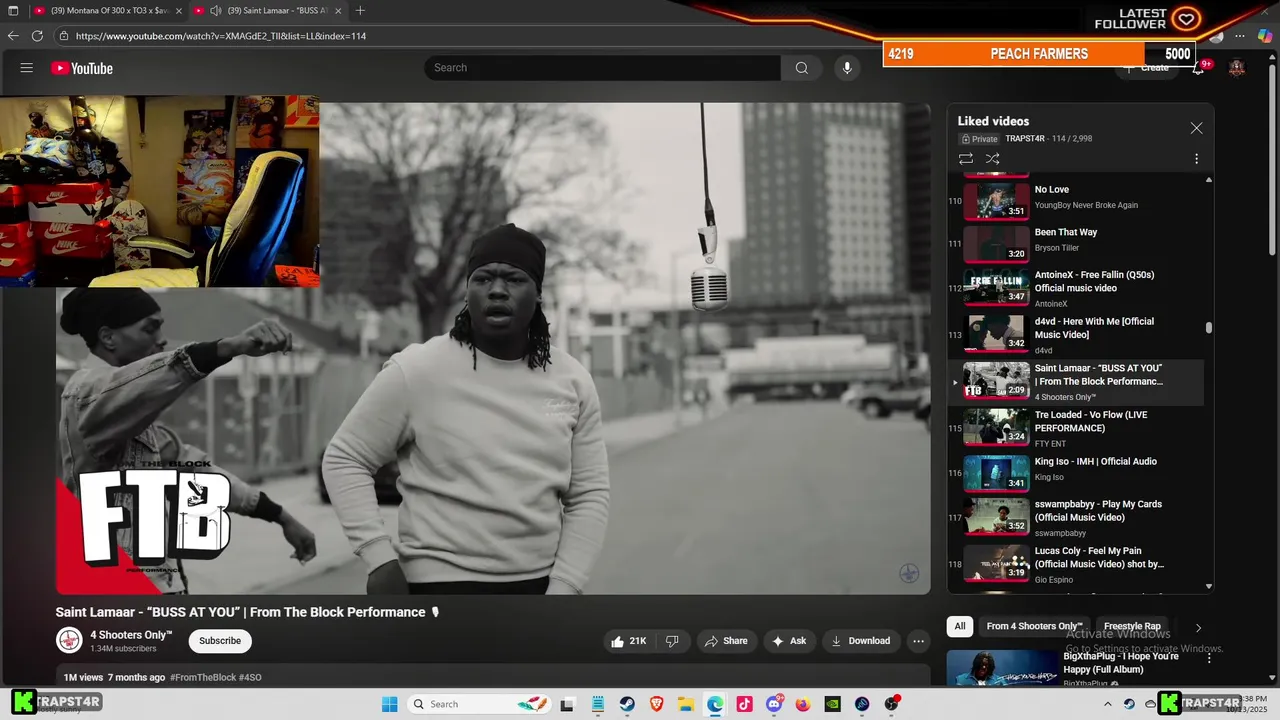Open BigXthaPlug recommended video thumbnail
Image resolution: width=1280 pixels, height=720 pixels.
(x=1002, y=668)
